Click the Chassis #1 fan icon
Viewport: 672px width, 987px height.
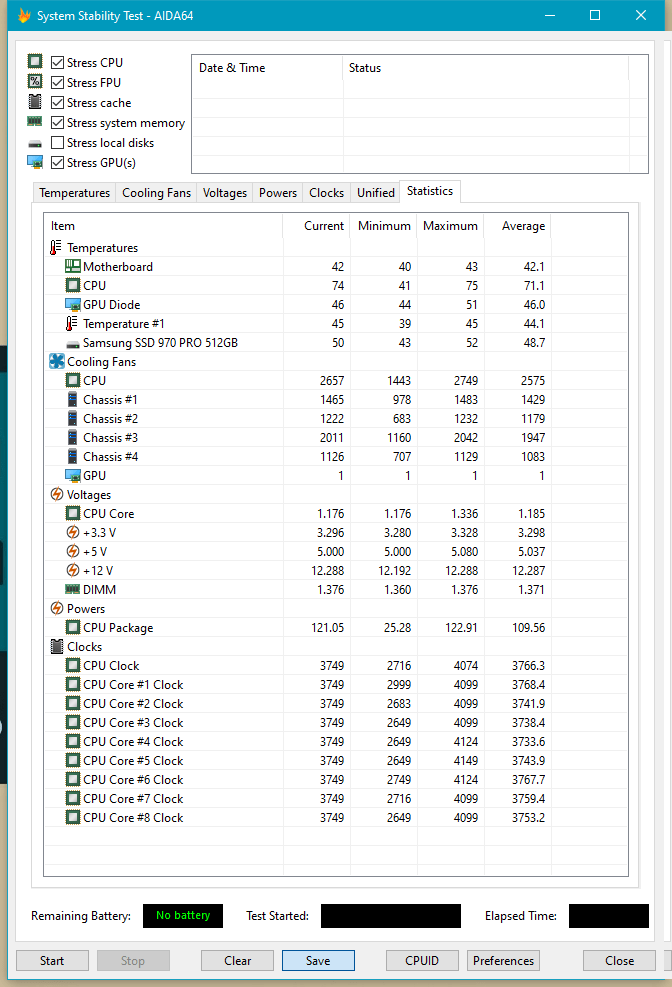tap(73, 400)
